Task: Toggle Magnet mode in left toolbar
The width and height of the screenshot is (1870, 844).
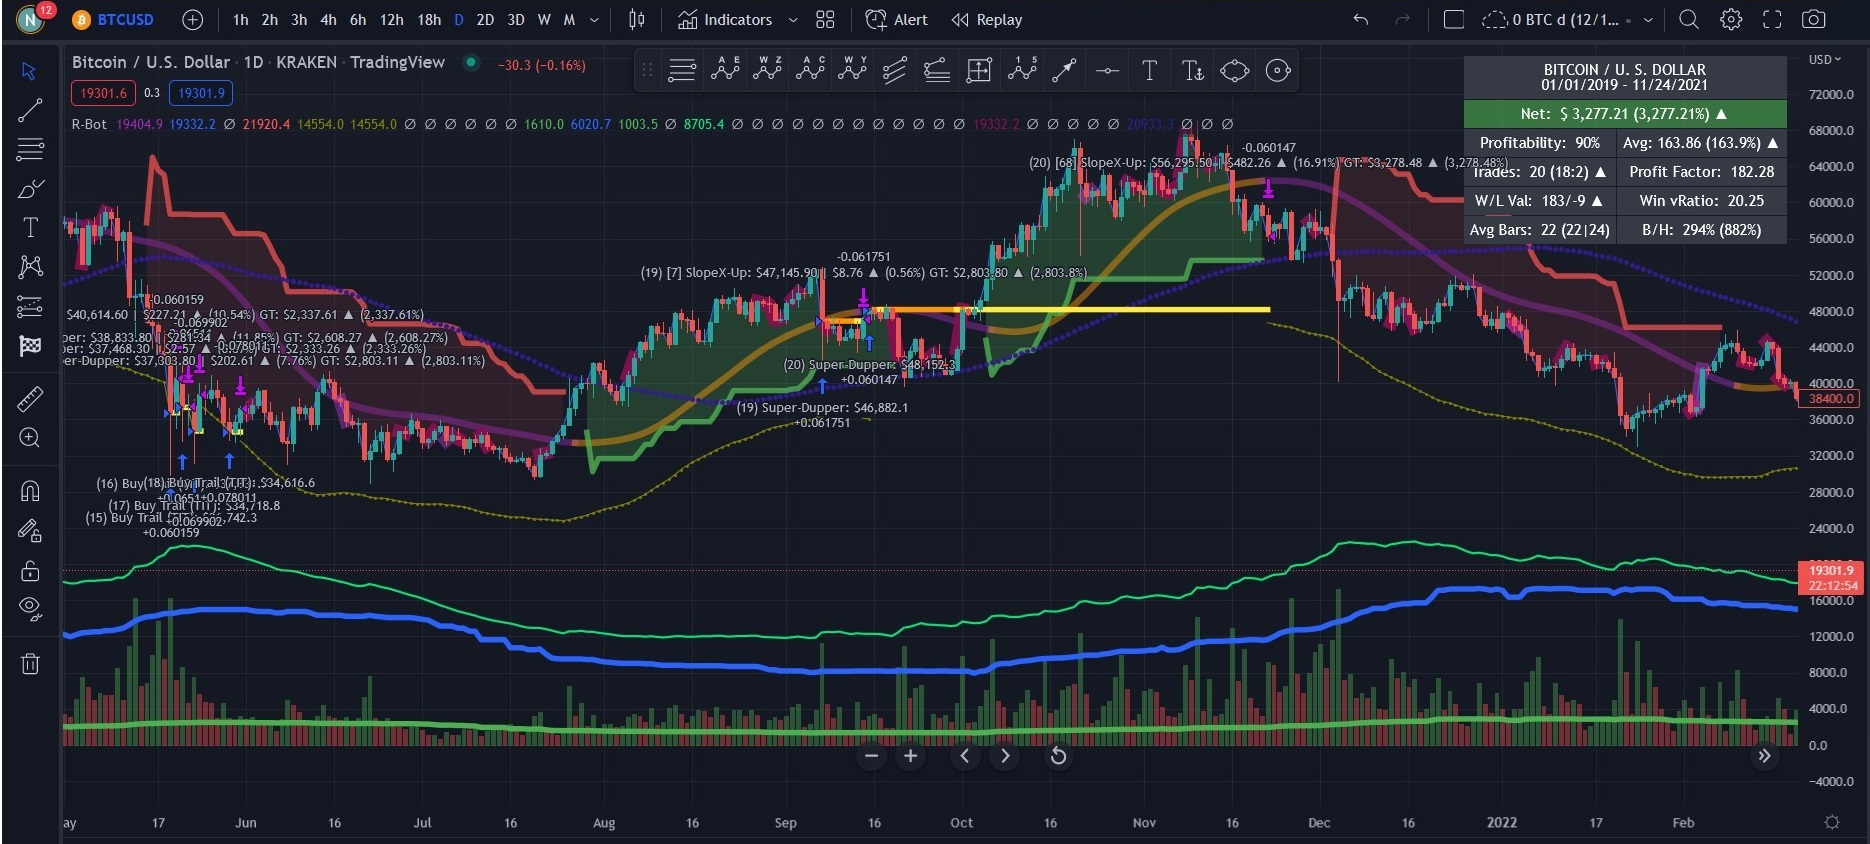Action: (x=30, y=491)
